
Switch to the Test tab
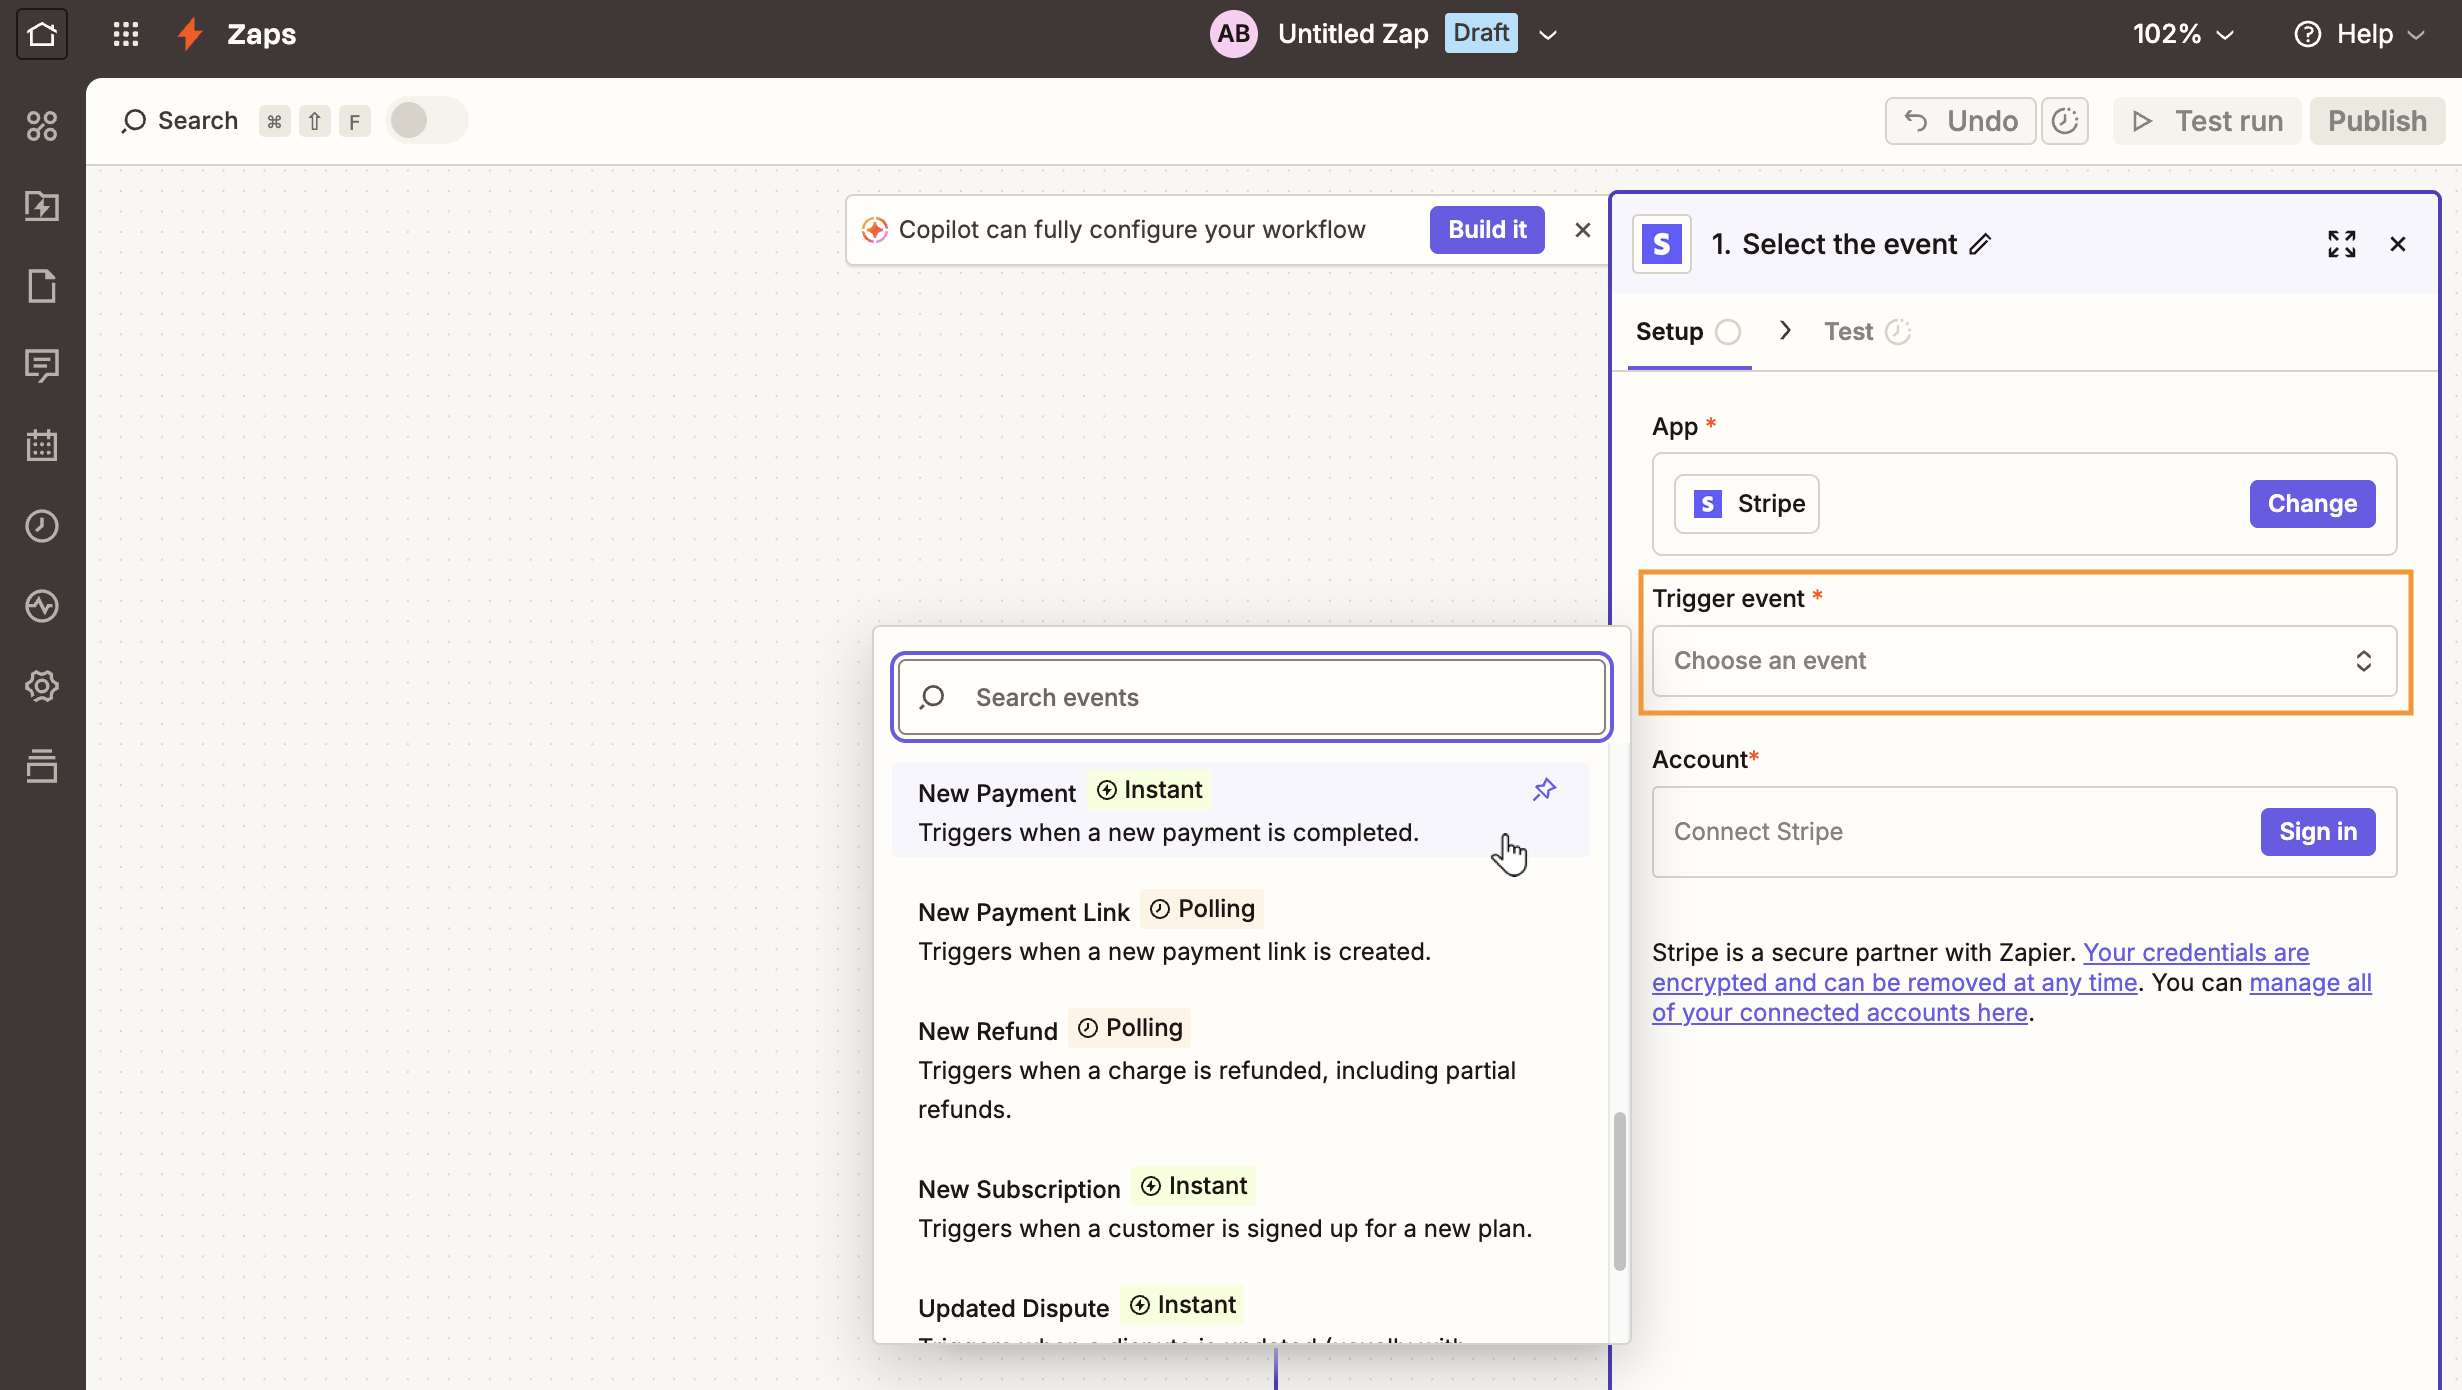coord(1867,332)
